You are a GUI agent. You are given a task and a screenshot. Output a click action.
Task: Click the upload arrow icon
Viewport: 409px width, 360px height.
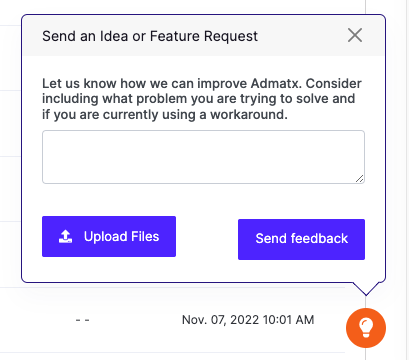(x=66, y=236)
